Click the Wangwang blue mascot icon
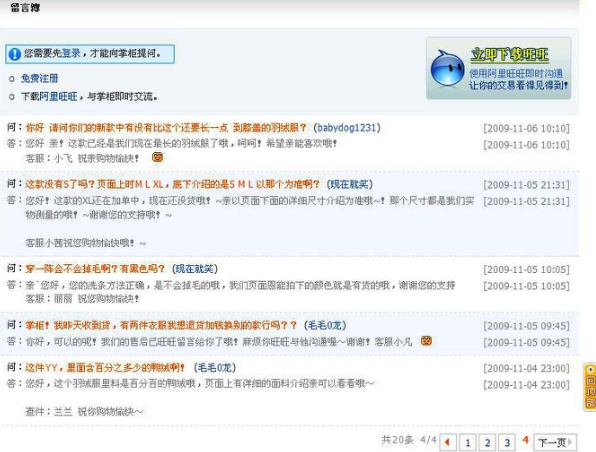The width and height of the screenshot is (596, 452). click(447, 68)
